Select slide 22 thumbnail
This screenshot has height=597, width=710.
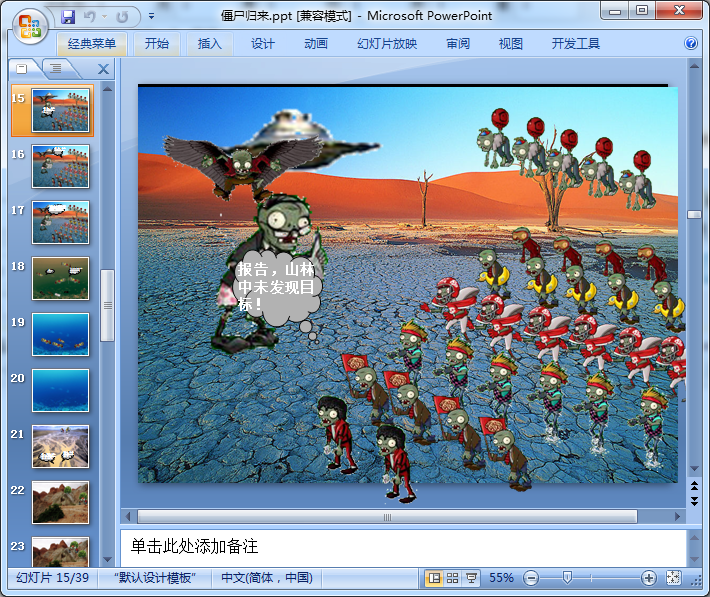[60, 502]
